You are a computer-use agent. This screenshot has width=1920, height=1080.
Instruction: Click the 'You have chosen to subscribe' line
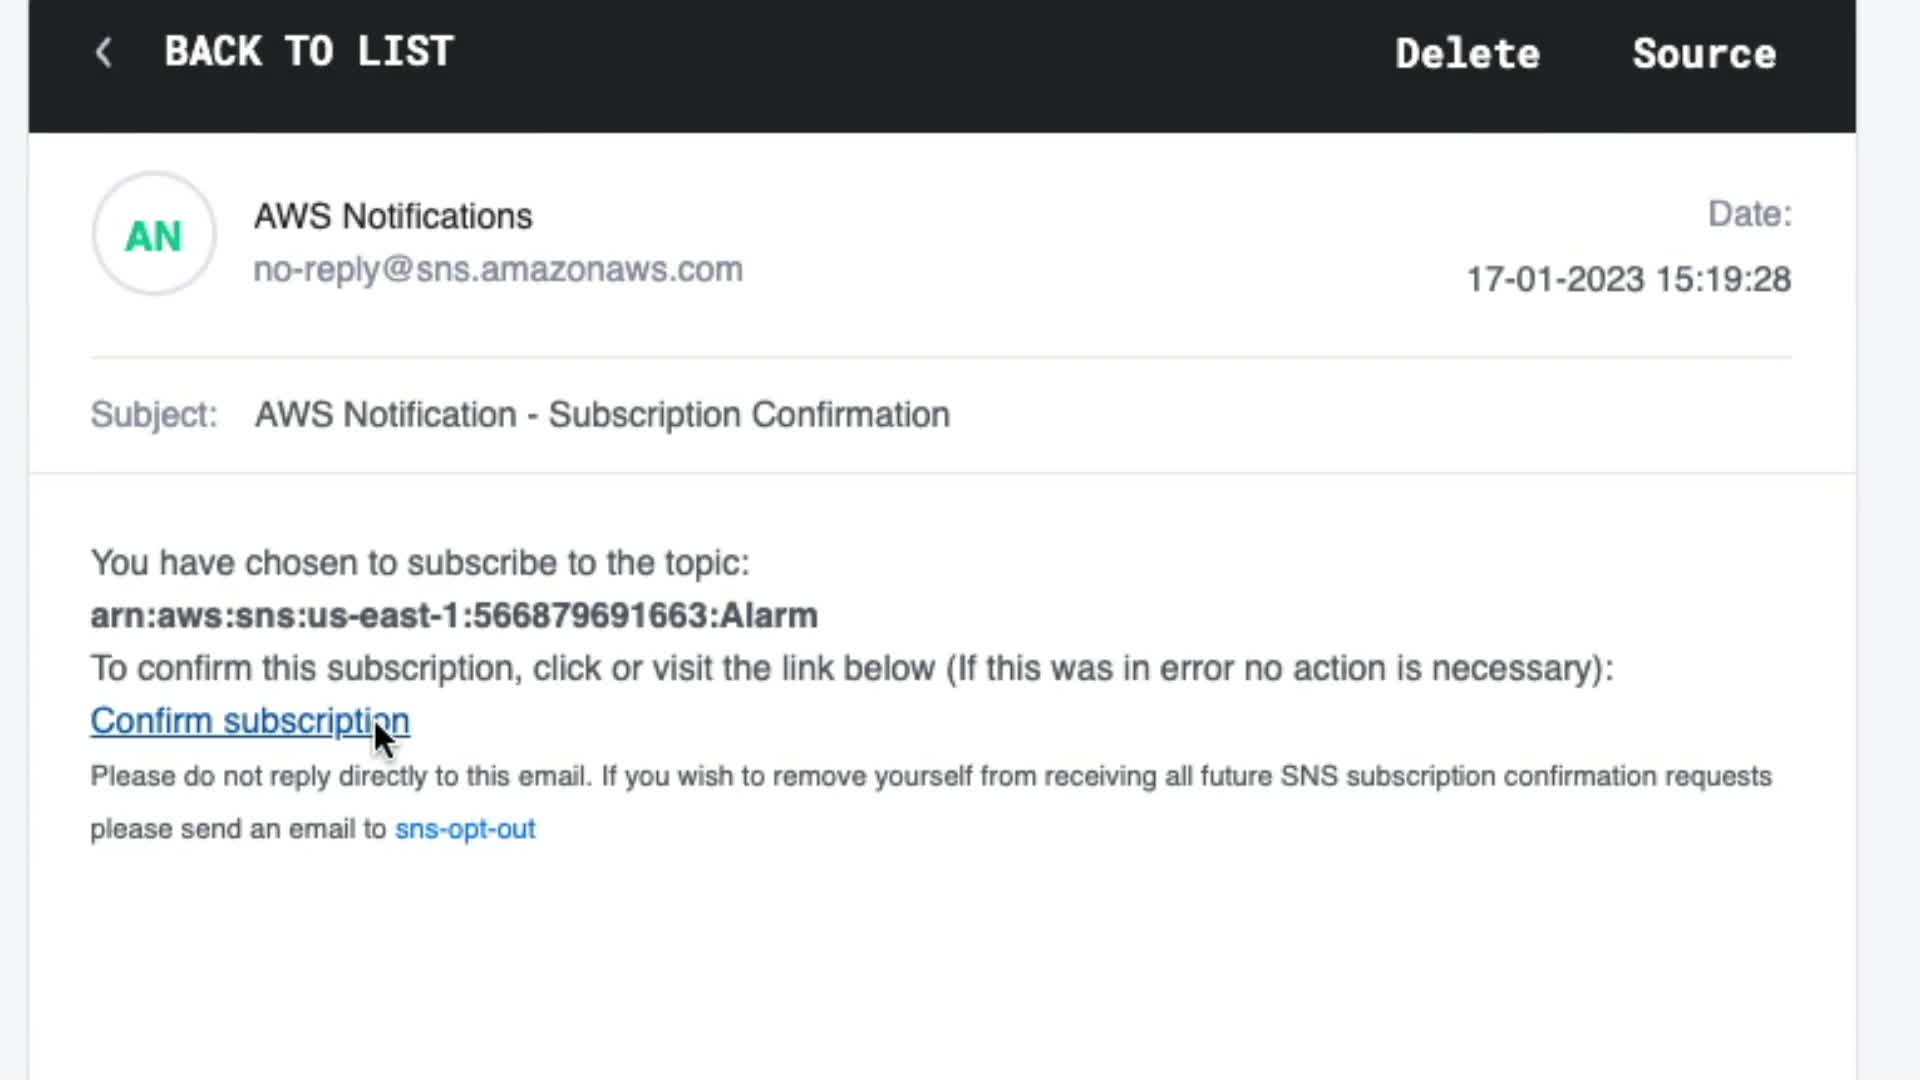click(x=420, y=563)
